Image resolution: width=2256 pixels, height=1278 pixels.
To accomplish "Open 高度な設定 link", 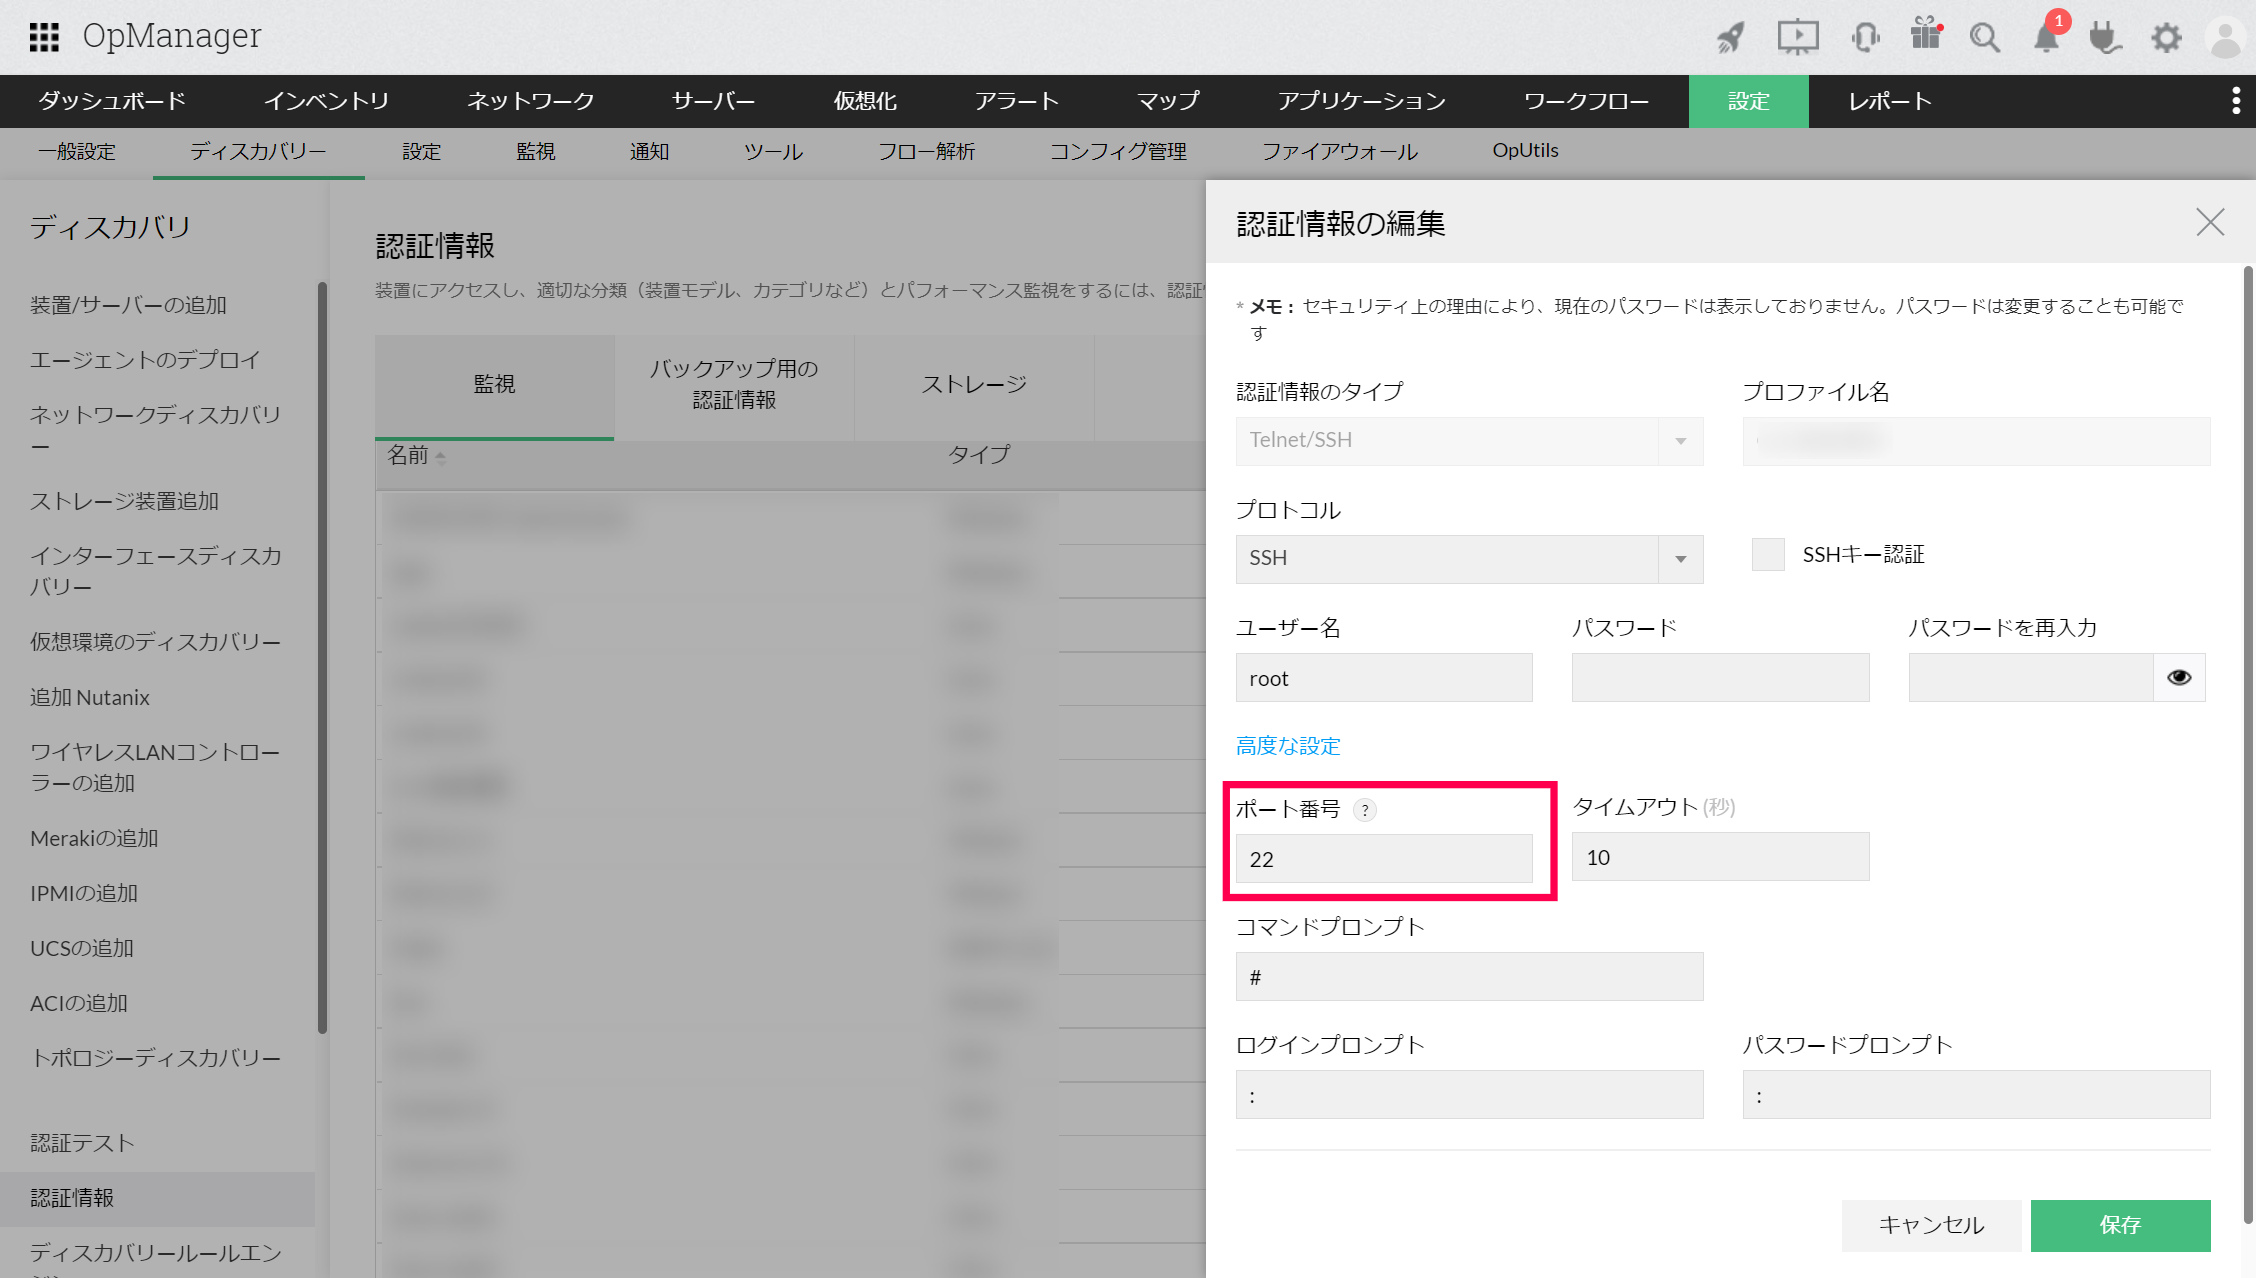I will [x=1288, y=746].
